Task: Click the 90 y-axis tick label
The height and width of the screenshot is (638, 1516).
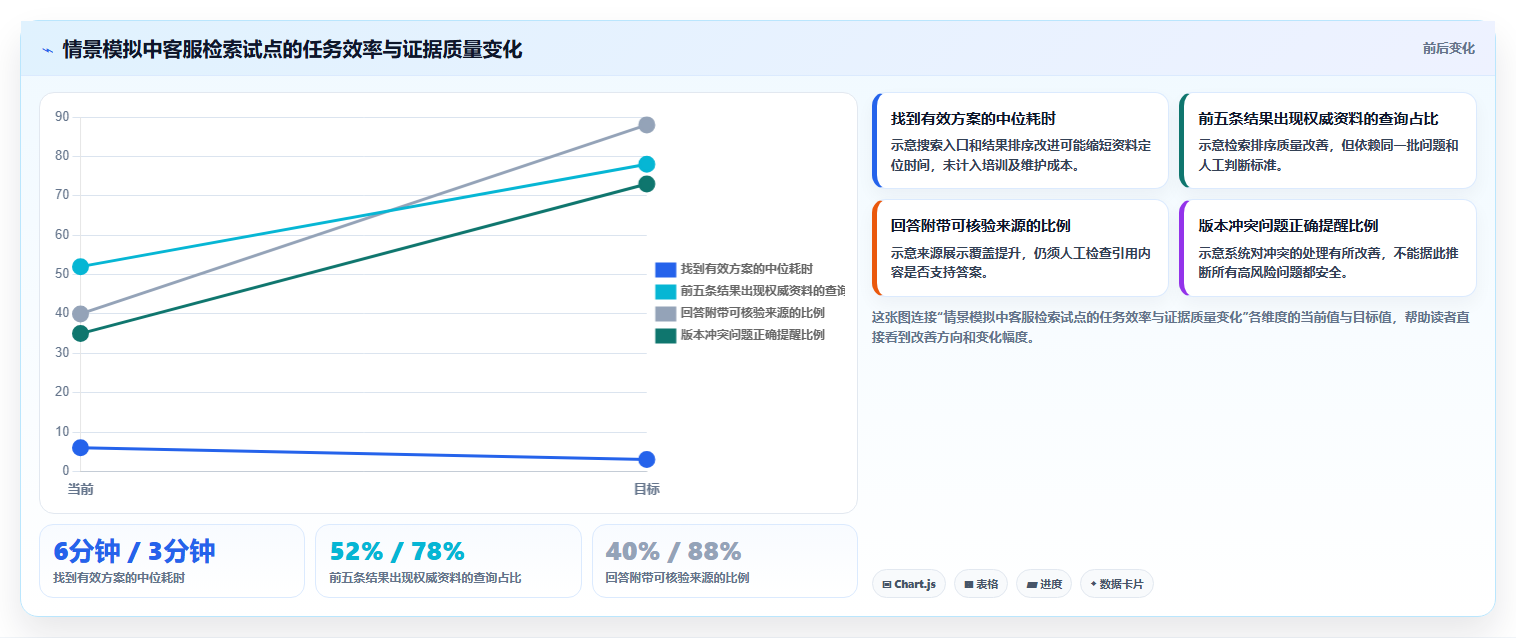Action: 62,117
